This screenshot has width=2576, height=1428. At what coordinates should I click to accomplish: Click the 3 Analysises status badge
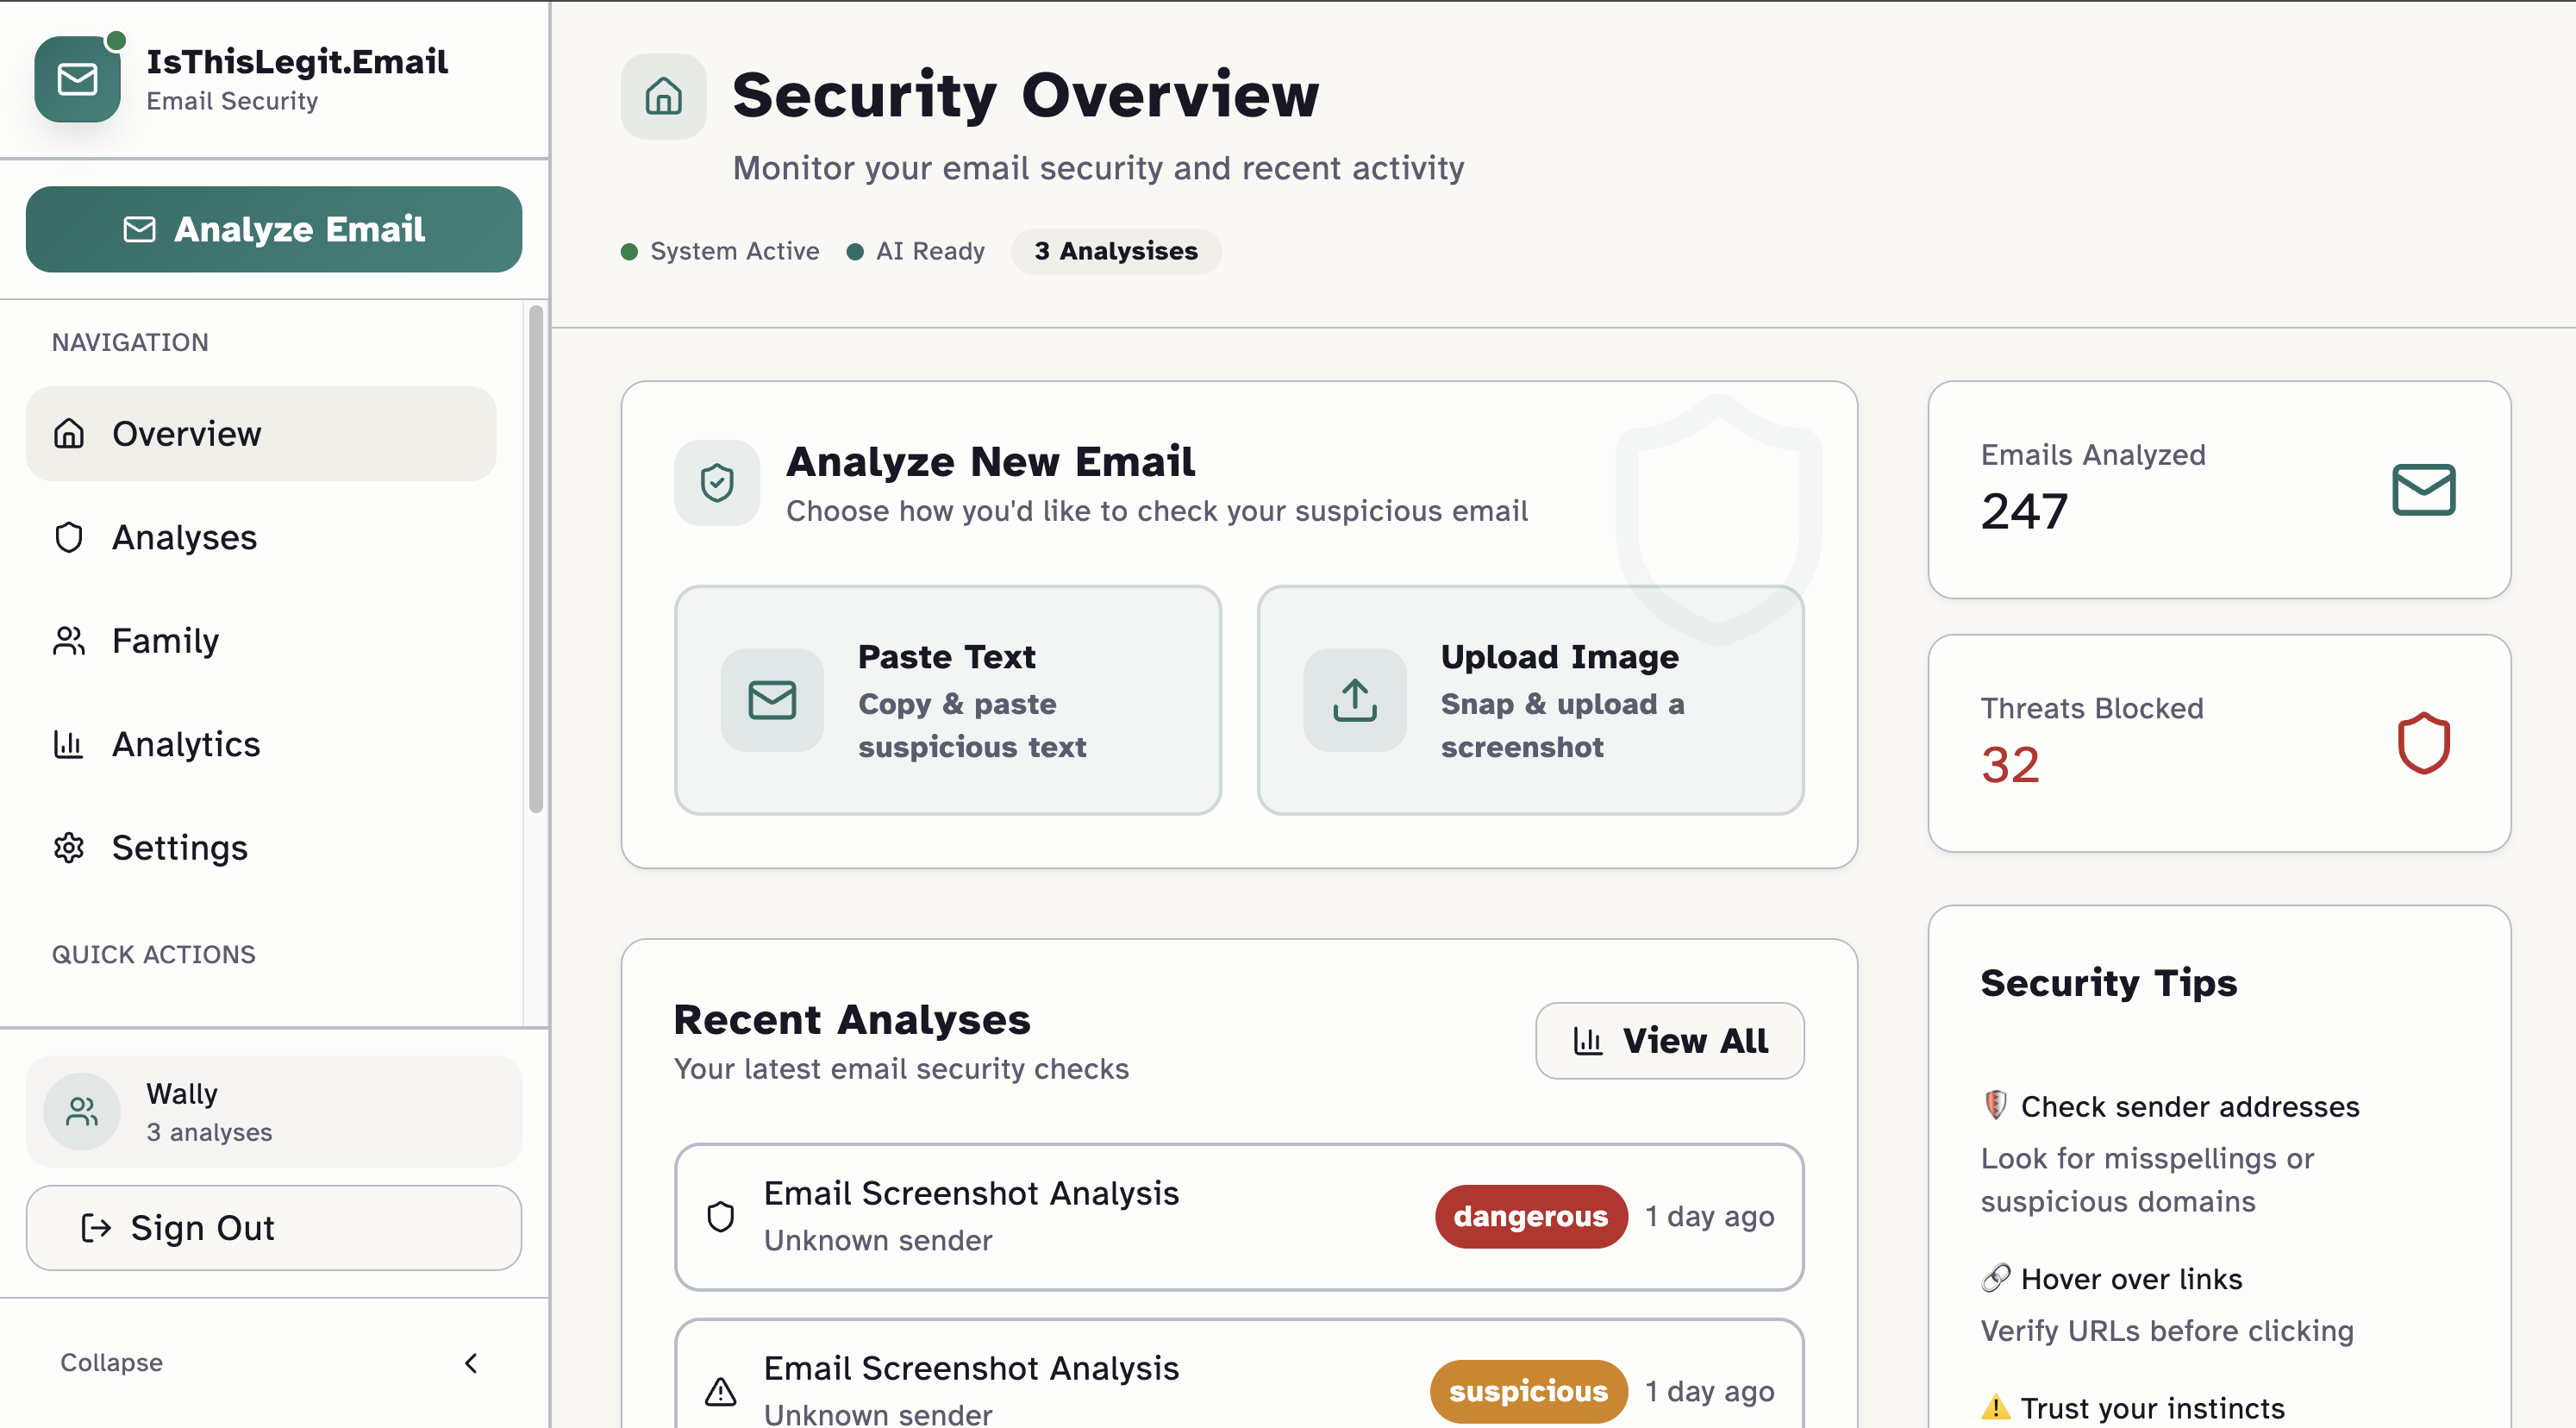(1115, 251)
